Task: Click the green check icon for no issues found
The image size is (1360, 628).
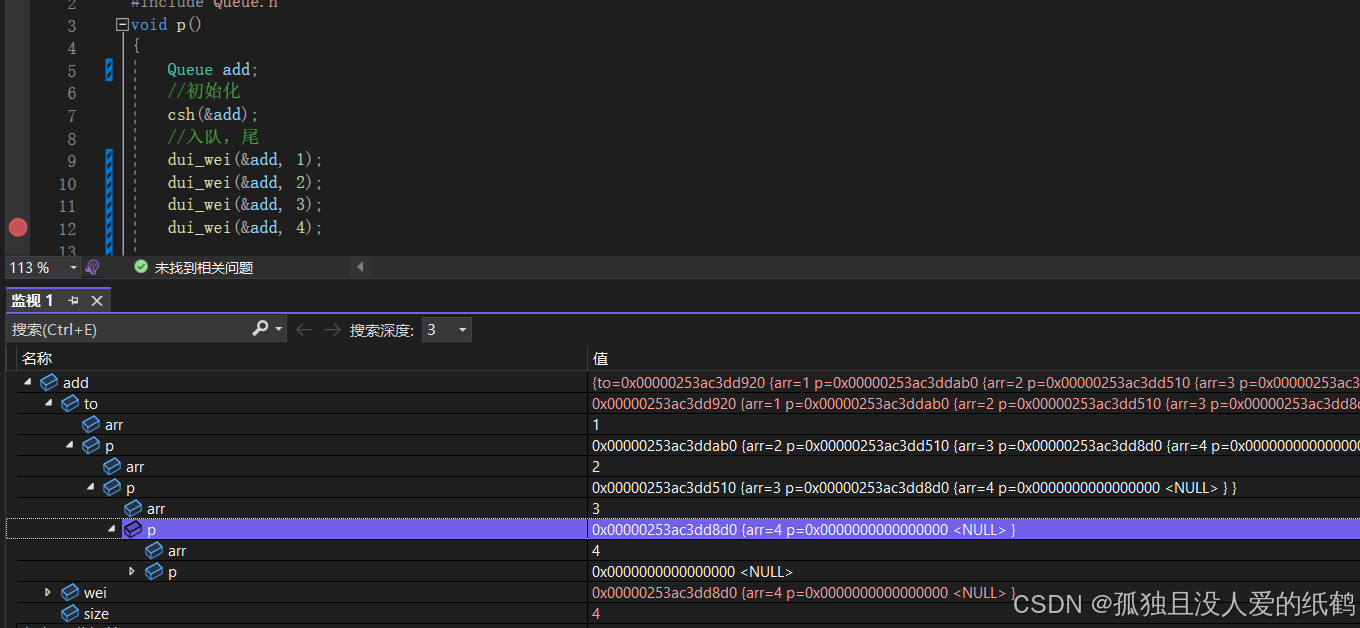Action: click(x=141, y=267)
